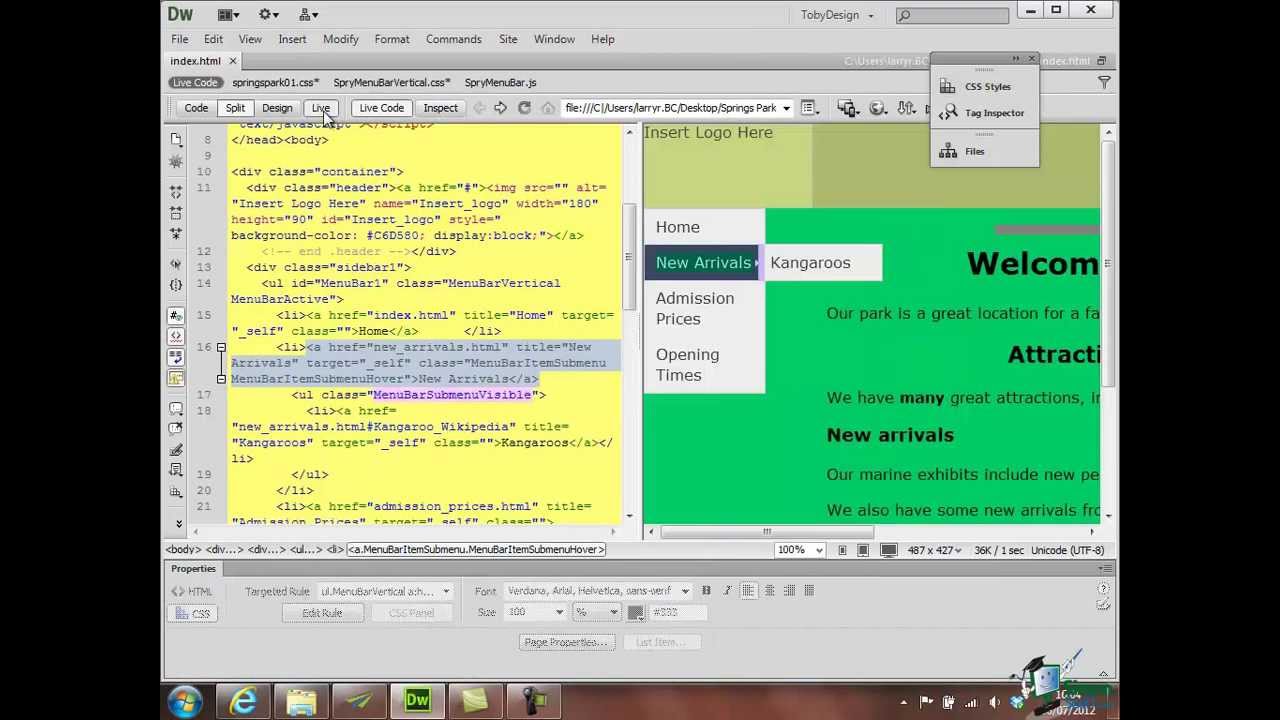This screenshot has height=720, width=1280.
Task: Switch to Code view
Action: 196,108
